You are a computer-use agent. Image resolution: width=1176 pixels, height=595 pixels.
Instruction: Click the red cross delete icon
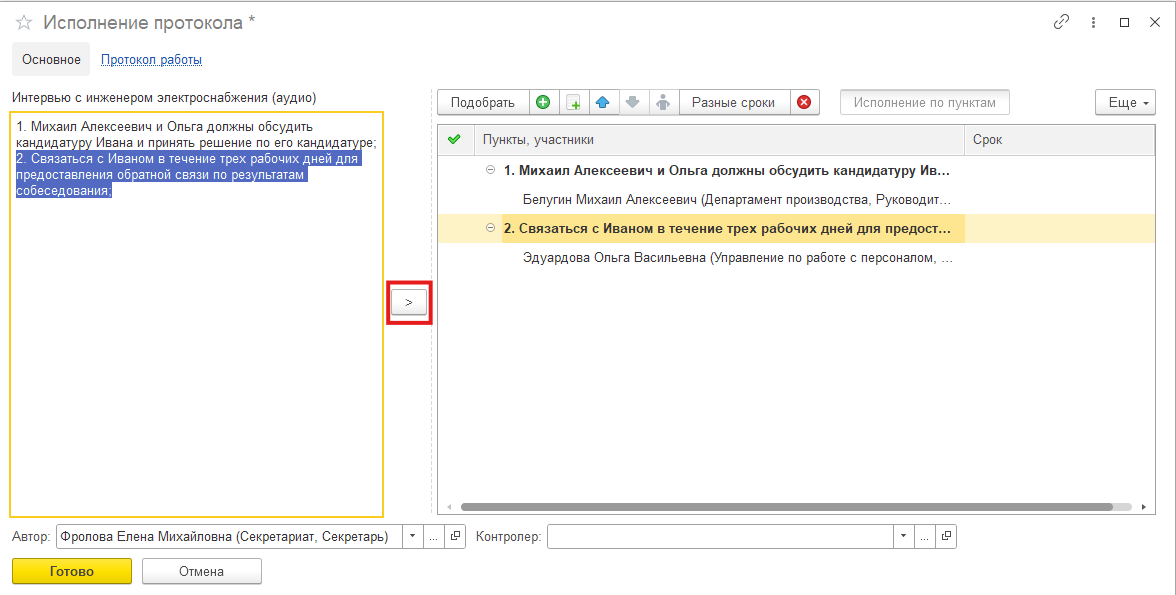[804, 103]
